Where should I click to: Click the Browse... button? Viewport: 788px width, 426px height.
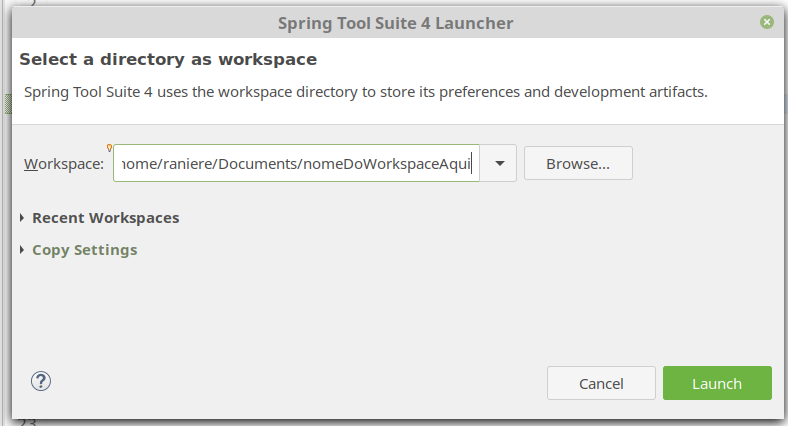pos(577,163)
